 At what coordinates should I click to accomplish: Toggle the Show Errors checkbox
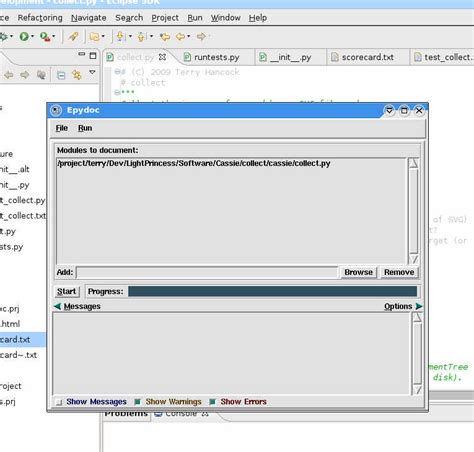point(212,402)
